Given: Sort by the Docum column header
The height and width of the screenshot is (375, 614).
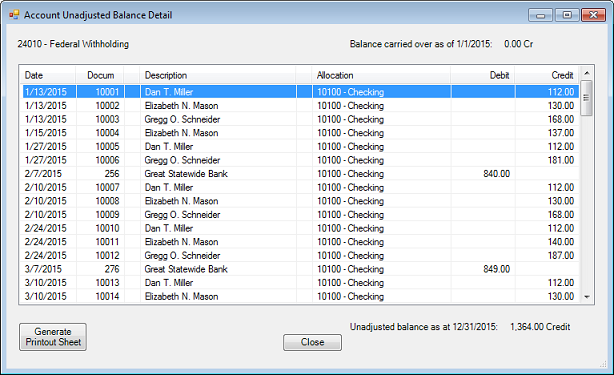Looking at the screenshot, I should click(x=100, y=75).
